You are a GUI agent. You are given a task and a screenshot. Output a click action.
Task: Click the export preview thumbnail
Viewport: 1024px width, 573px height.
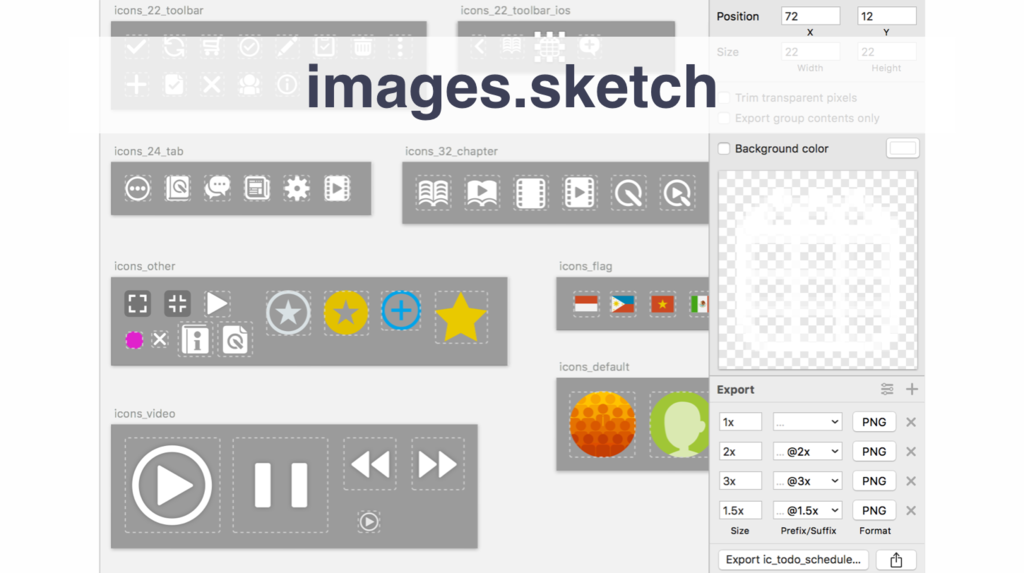coord(818,270)
